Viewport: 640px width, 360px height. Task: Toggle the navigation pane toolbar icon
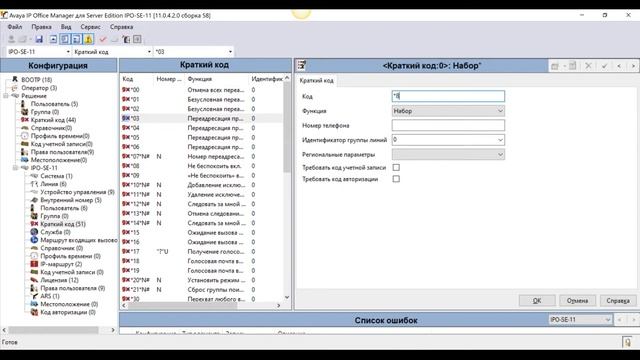64,39
